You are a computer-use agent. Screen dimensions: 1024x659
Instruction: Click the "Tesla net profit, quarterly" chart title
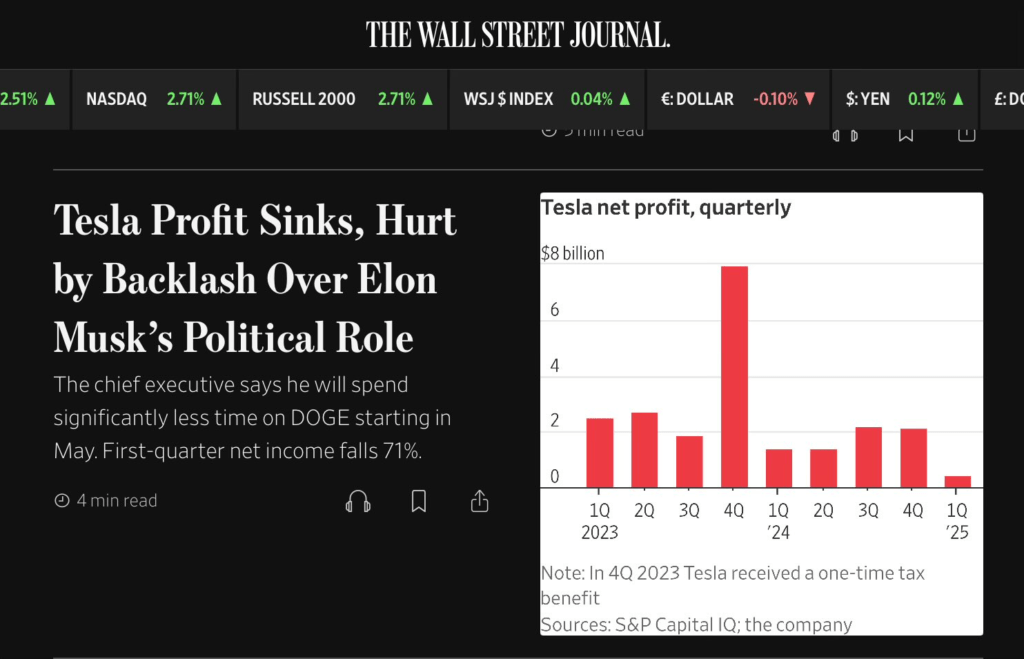point(665,208)
